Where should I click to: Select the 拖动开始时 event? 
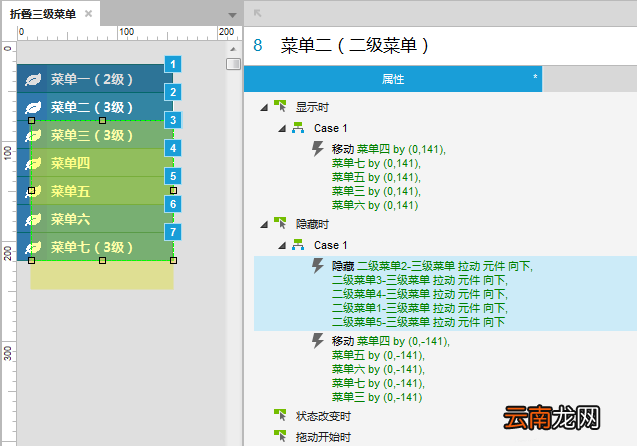[x=323, y=437]
